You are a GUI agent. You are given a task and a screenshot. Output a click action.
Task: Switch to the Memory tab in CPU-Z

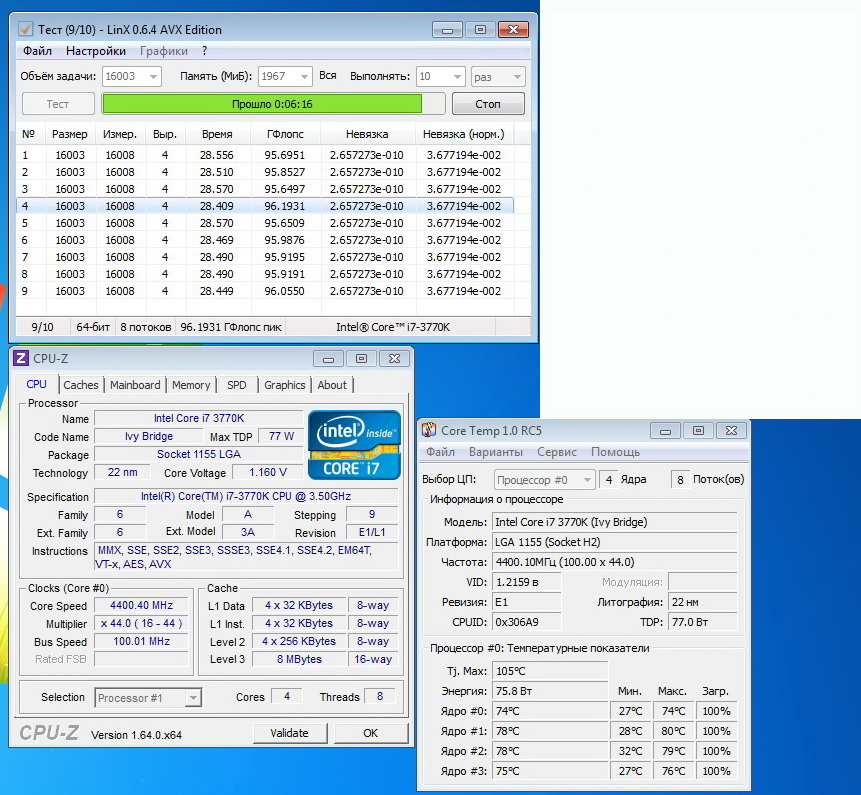(191, 385)
